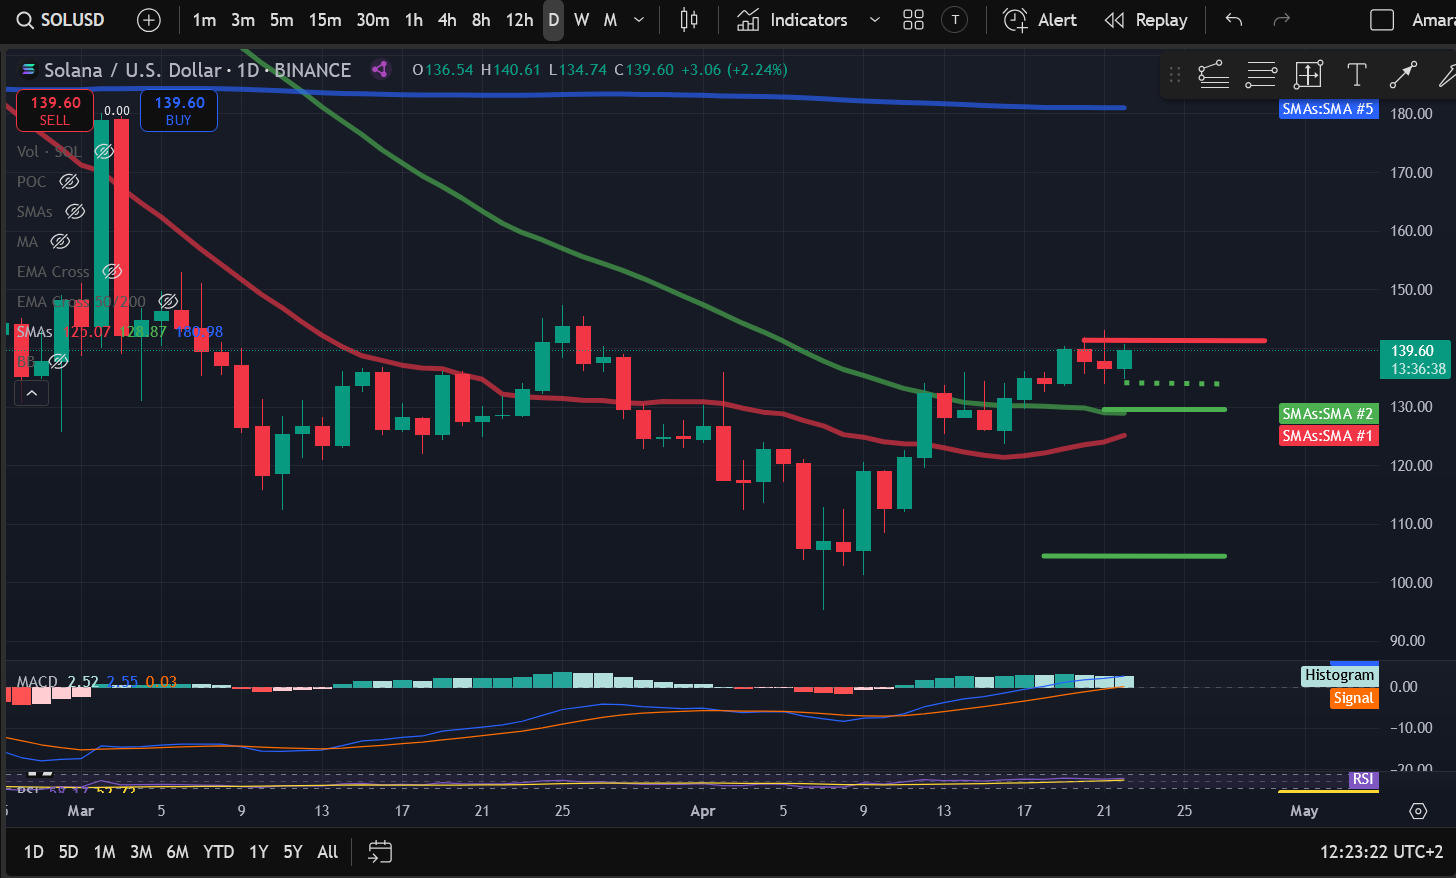1456x878 pixels.
Task: Open the candlestick chart type selector
Action: [x=689, y=20]
